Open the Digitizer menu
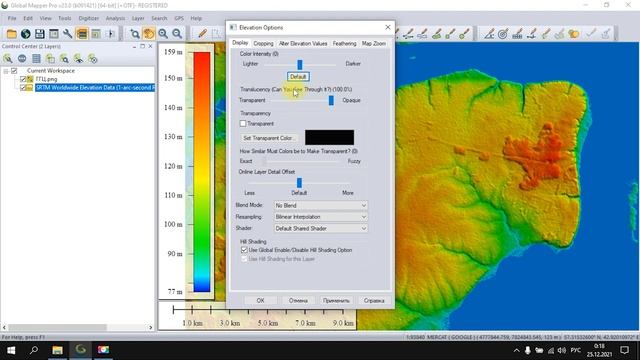The width and height of the screenshot is (640, 360). pyautogui.click(x=89, y=18)
